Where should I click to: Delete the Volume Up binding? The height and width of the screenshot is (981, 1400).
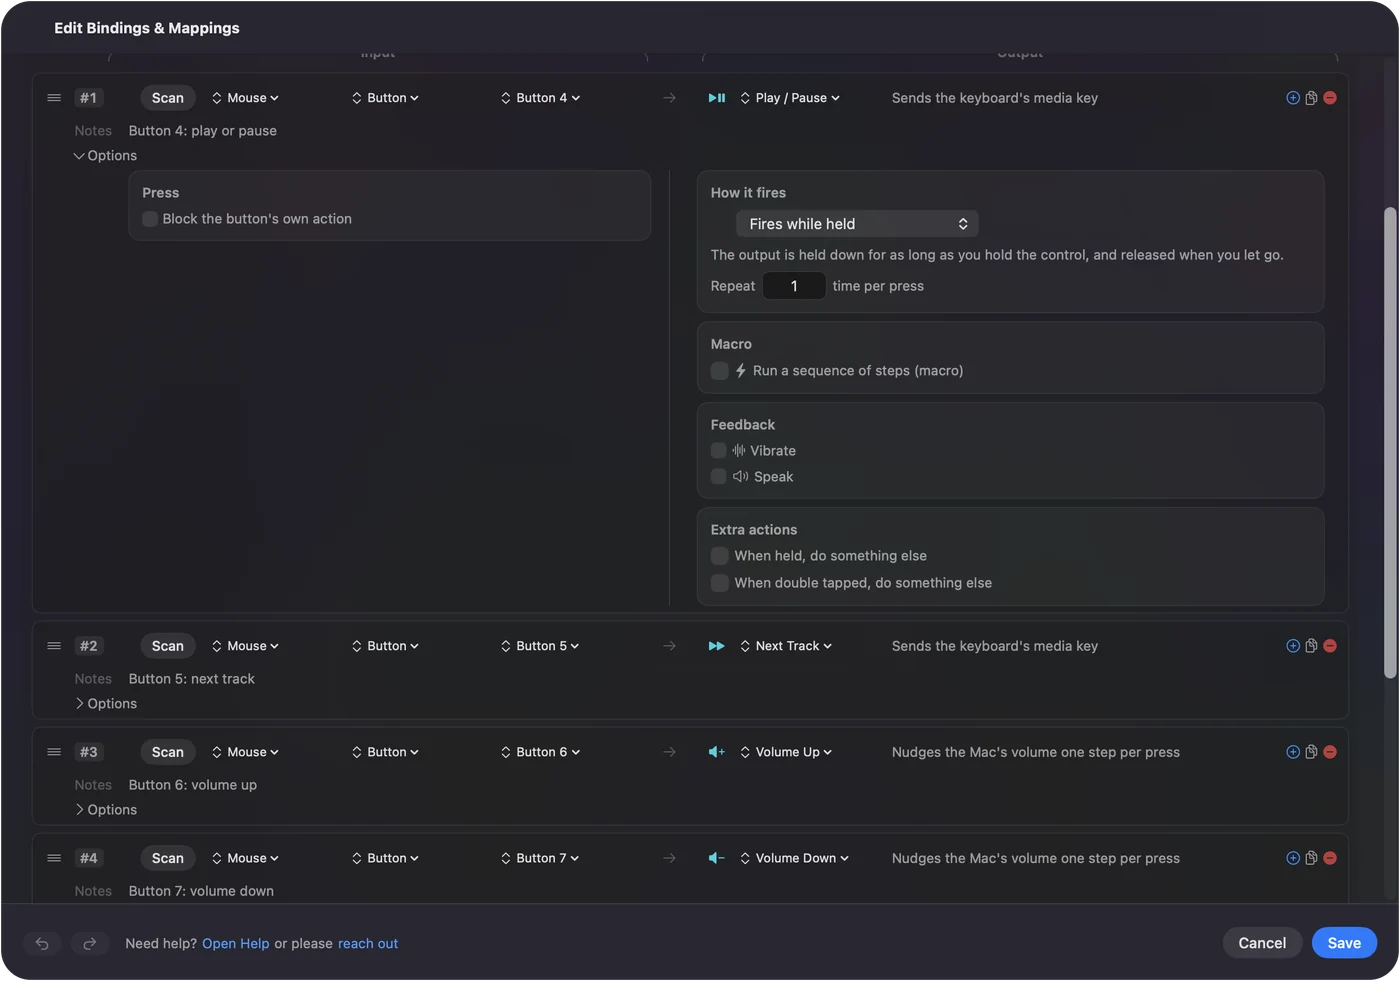tap(1330, 752)
